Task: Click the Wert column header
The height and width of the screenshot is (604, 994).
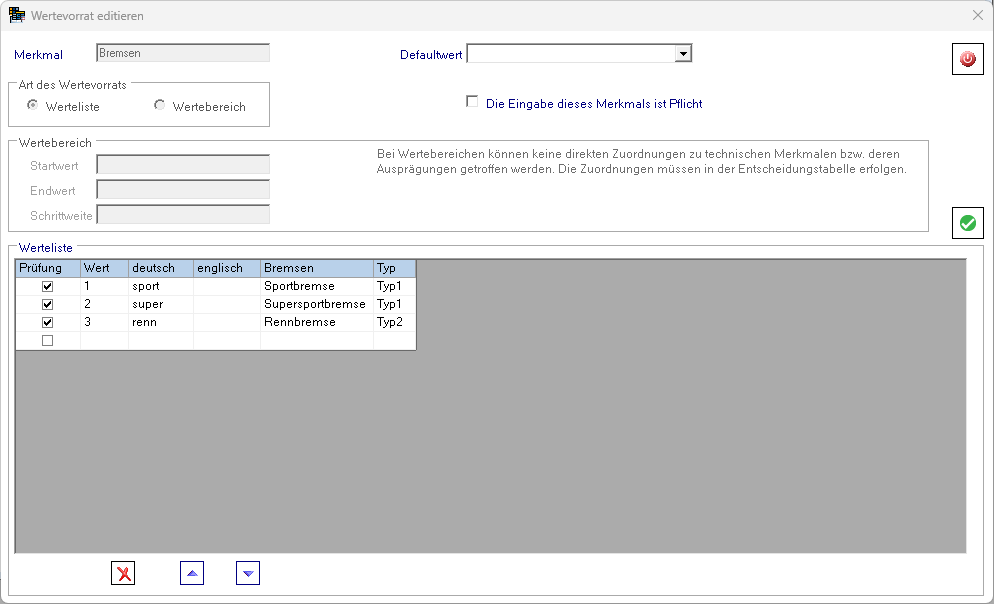Action: coord(104,268)
